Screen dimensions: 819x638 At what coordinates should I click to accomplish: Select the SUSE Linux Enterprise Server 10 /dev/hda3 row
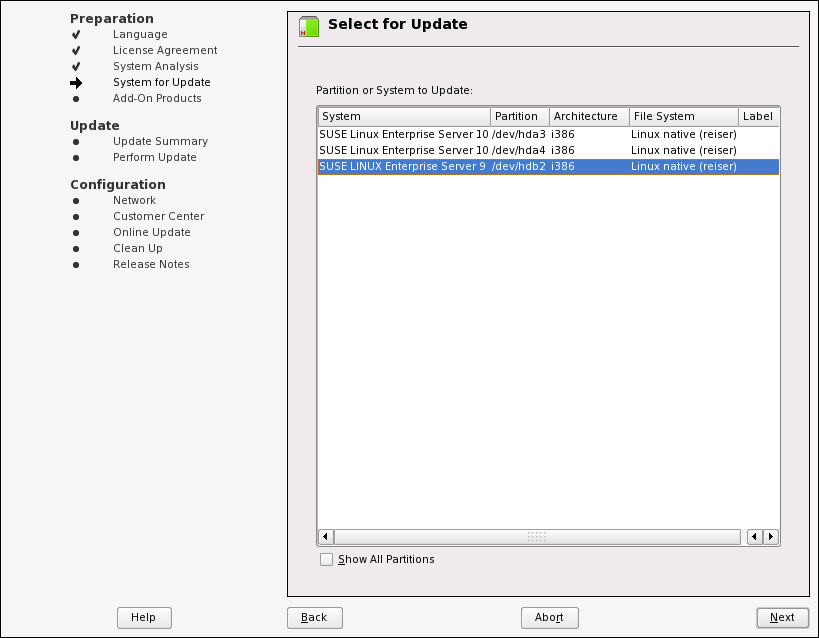point(548,134)
